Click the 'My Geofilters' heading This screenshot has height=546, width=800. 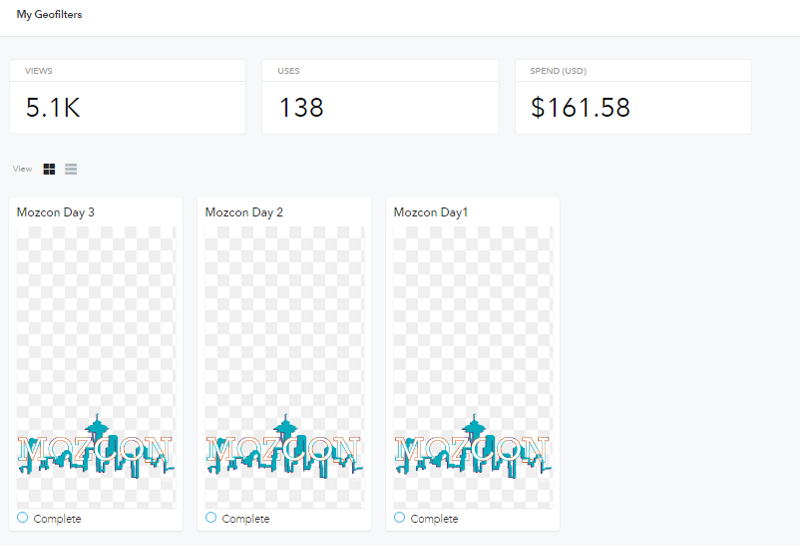(x=49, y=14)
